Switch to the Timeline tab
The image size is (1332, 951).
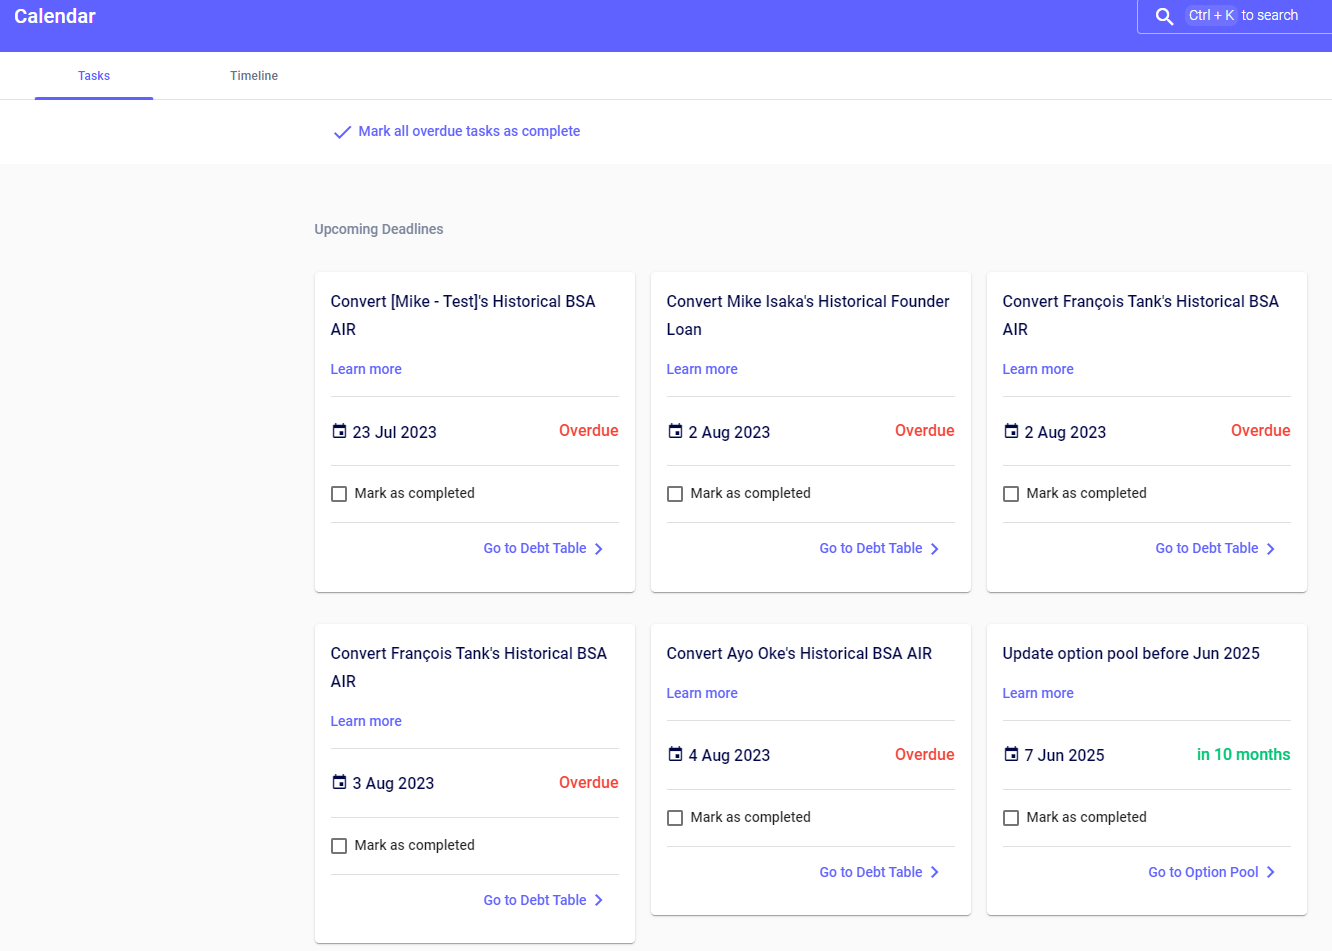tap(254, 76)
